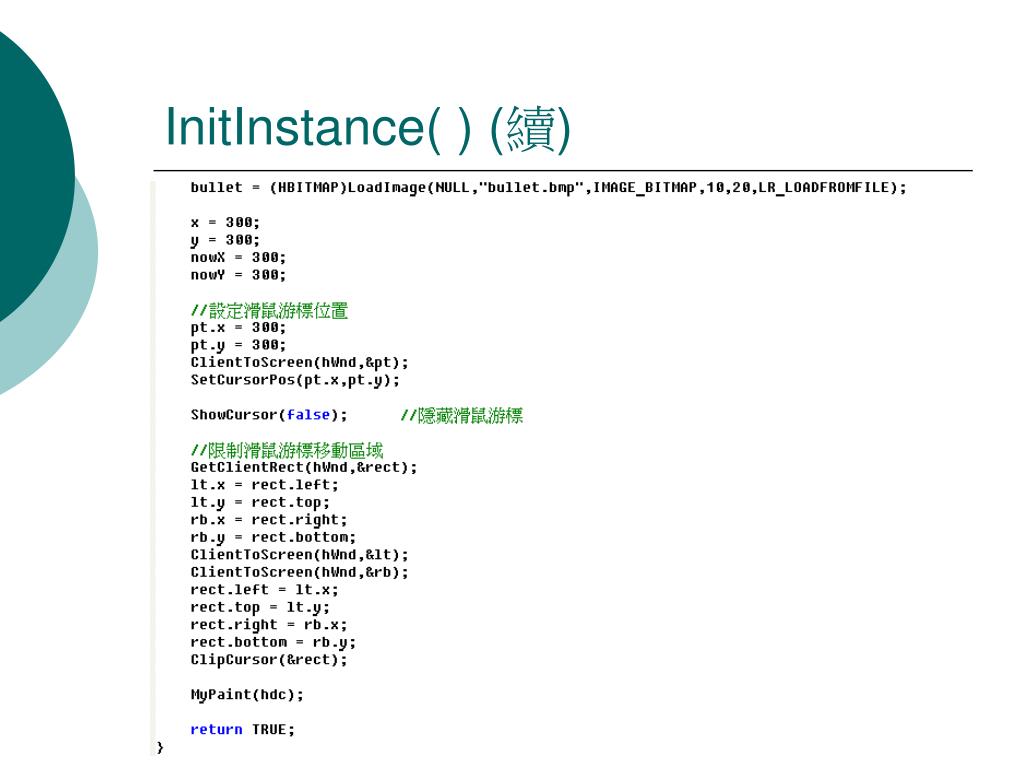Click the line "x = 300;"
Screen dimensions: 1024x768
(x=225, y=223)
